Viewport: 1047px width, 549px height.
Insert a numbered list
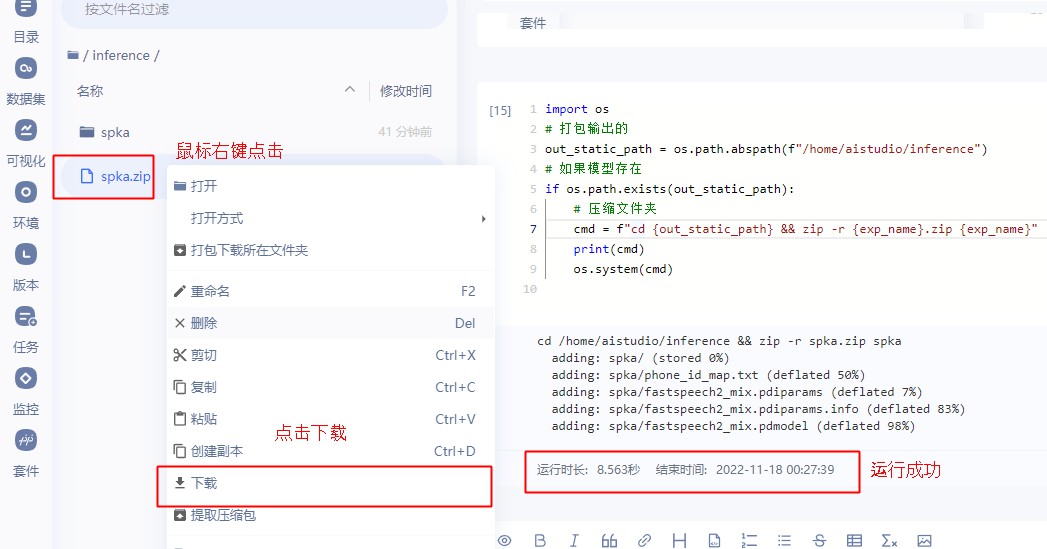pyautogui.click(x=749, y=540)
